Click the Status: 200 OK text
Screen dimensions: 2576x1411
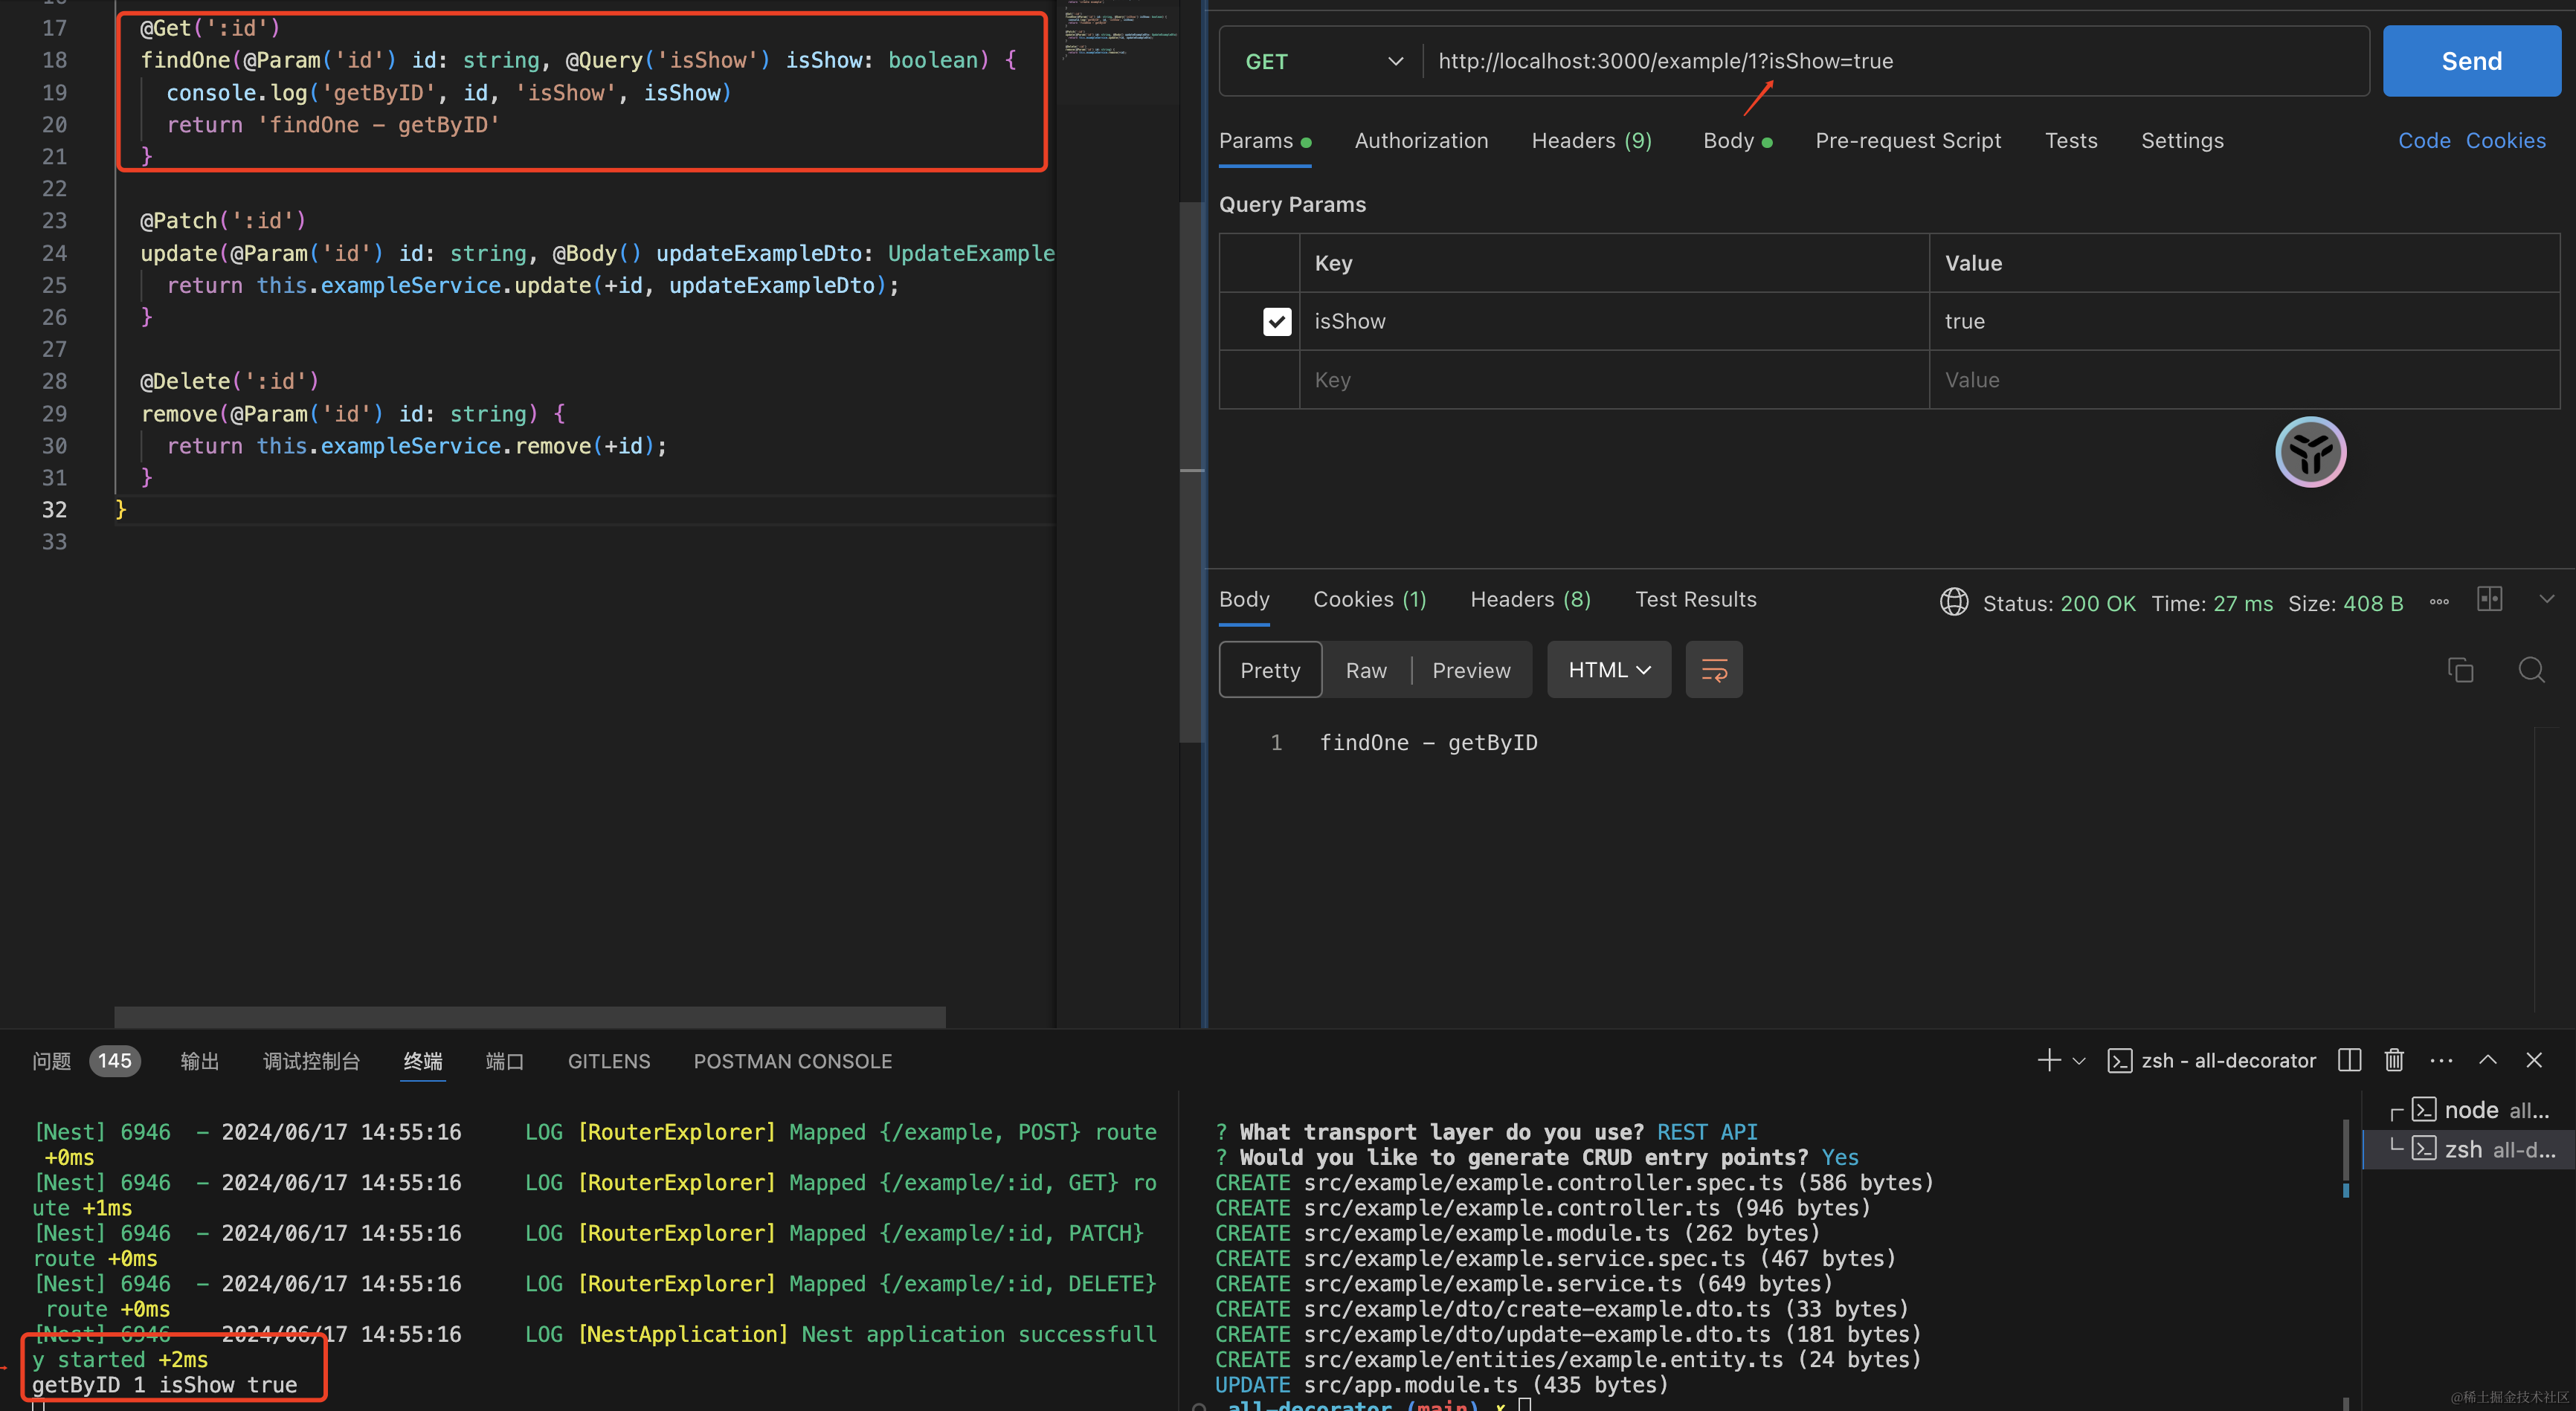coord(2058,603)
